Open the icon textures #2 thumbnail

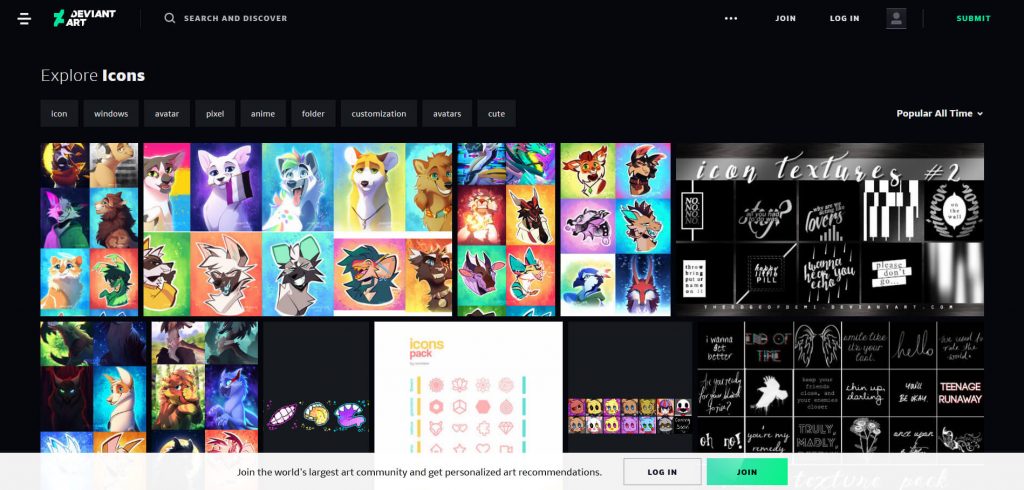pyautogui.click(x=829, y=229)
